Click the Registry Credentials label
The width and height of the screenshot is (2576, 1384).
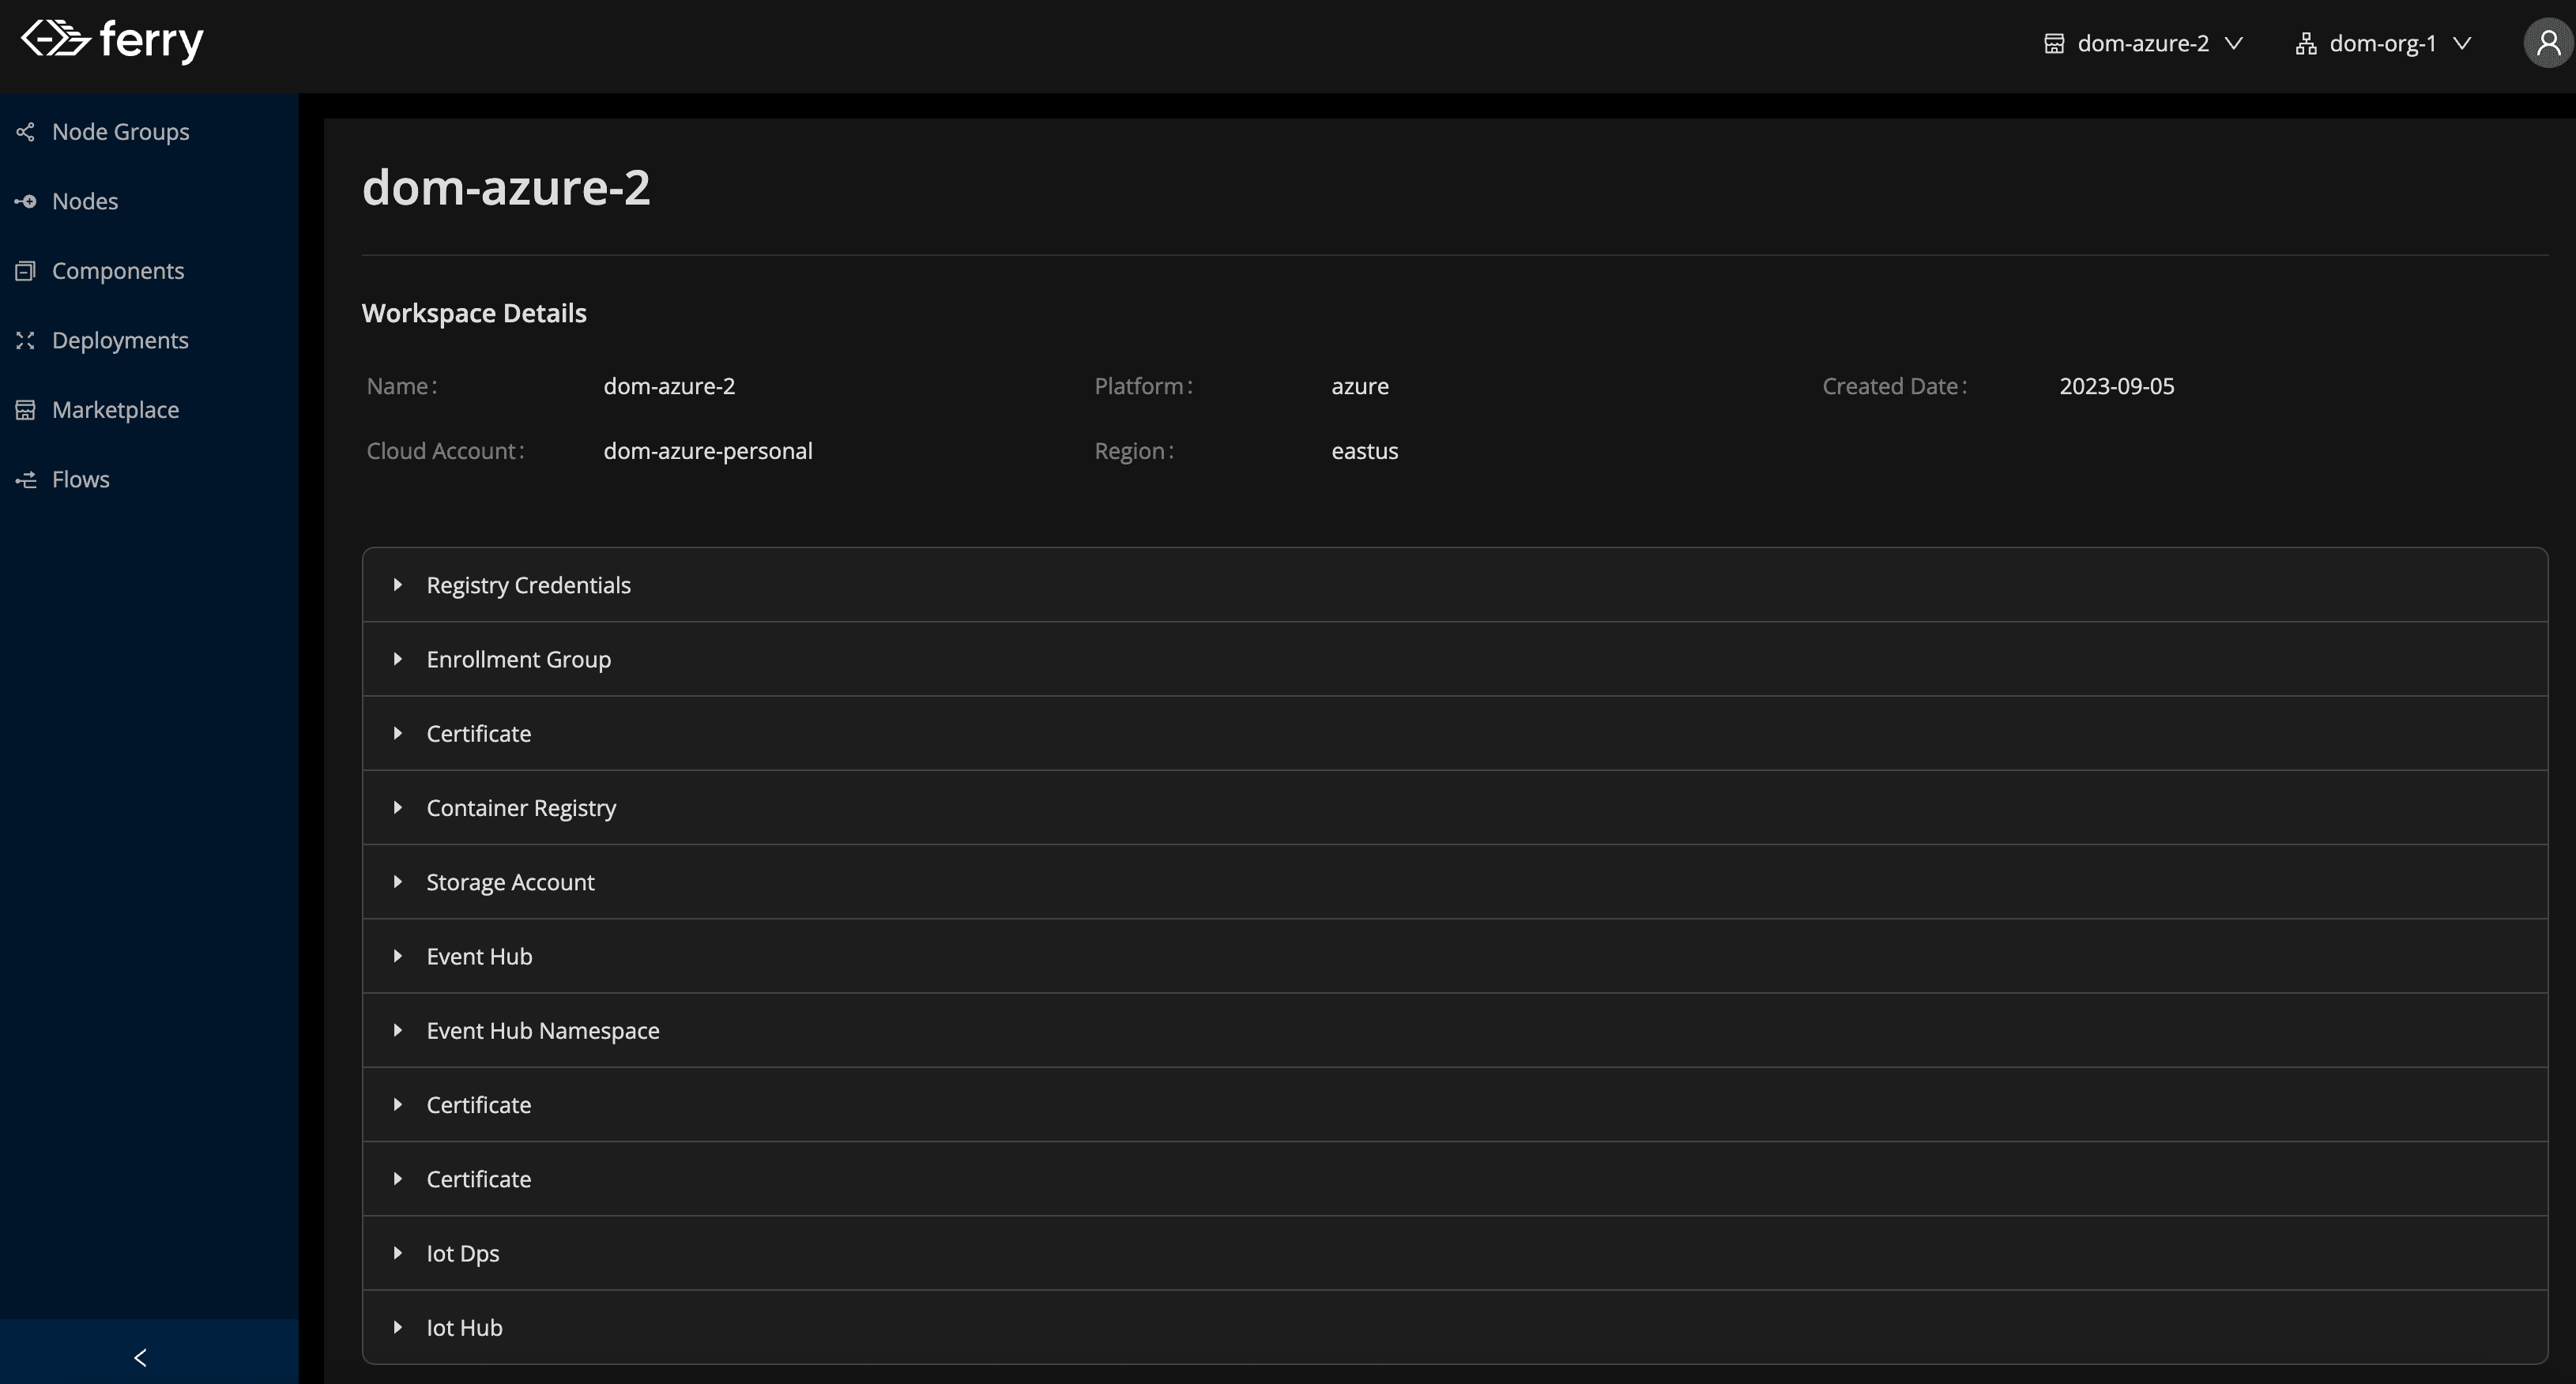(x=528, y=585)
